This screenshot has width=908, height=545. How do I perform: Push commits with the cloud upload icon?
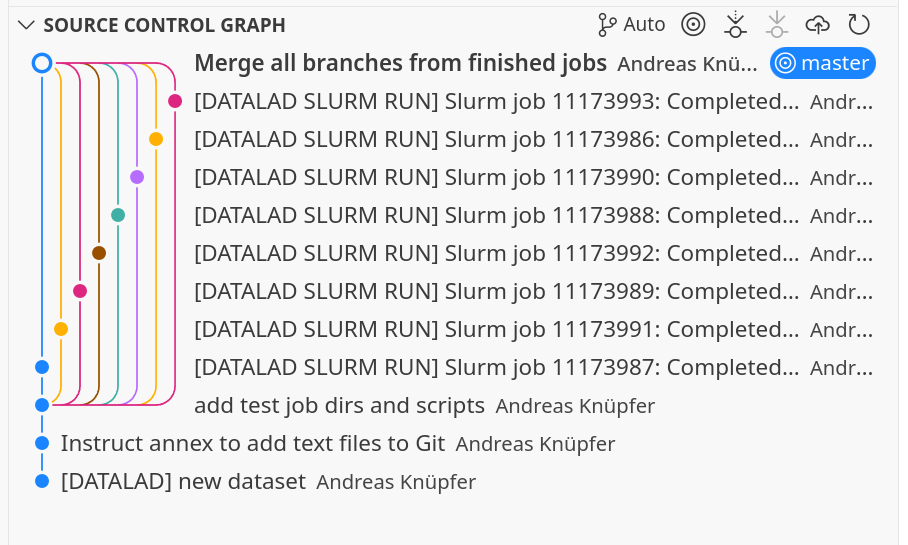pyautogui.click(x=818, y=25)
